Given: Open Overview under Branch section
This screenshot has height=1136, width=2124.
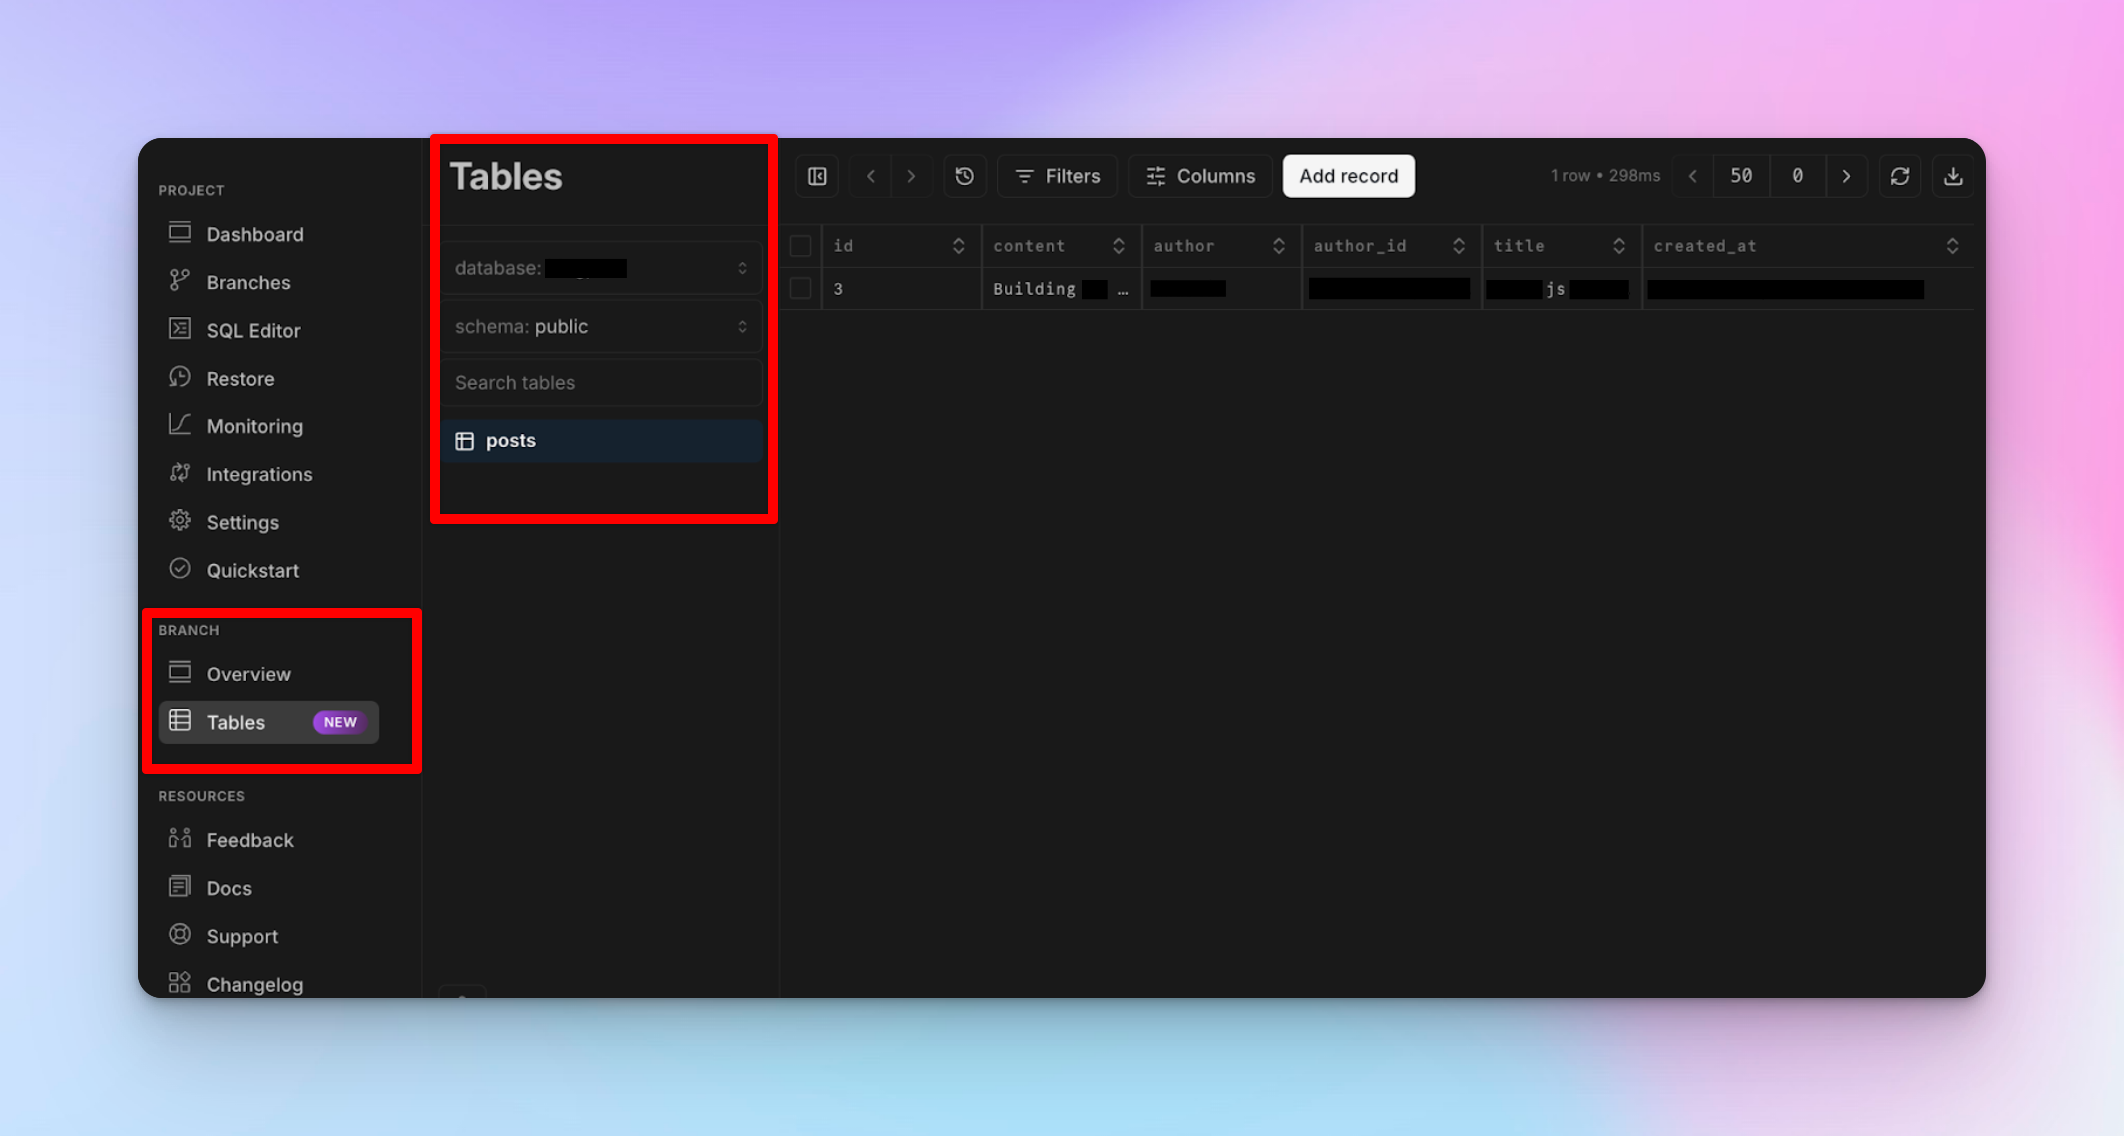Looking at the screenshot, I should [249, 673].
